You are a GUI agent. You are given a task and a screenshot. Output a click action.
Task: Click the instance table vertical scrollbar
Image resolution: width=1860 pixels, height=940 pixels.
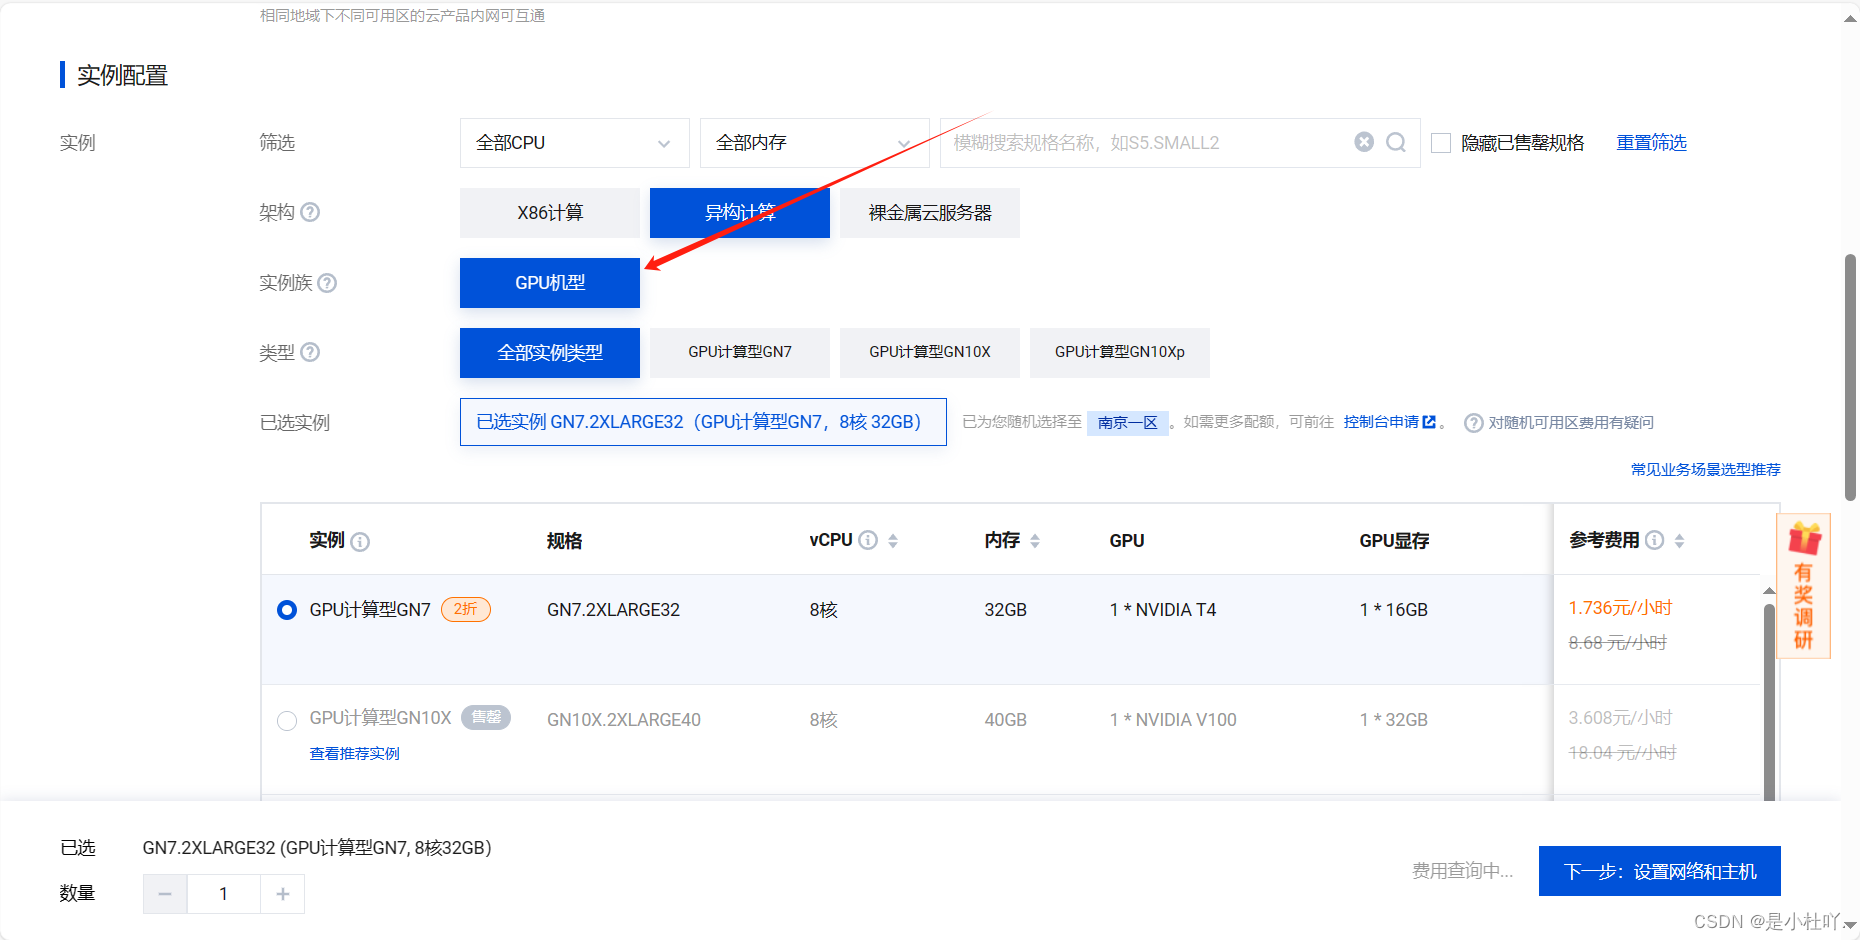click(x=1769, y=700)
